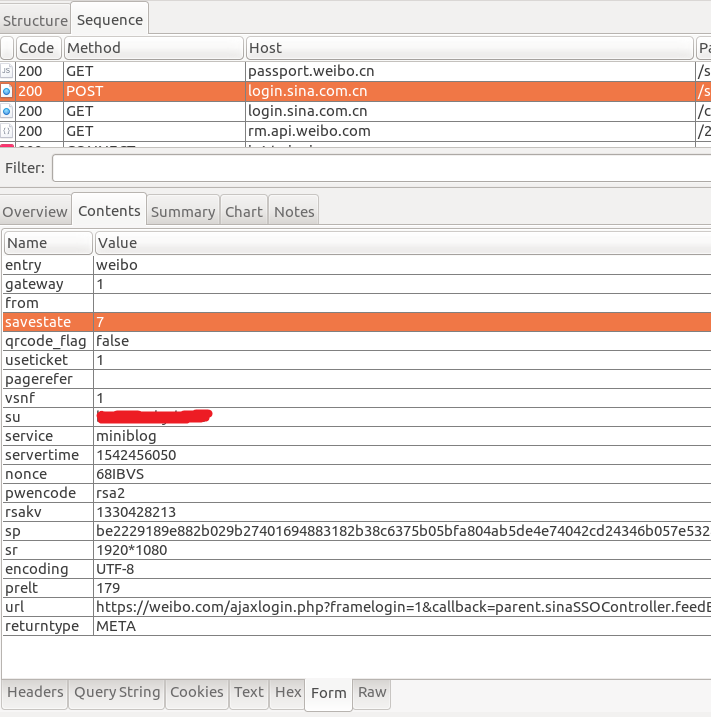Image resolution: width=711 pixels, height=717 pixels.
Task: Select the Contents tab
Action: point(109,211)
